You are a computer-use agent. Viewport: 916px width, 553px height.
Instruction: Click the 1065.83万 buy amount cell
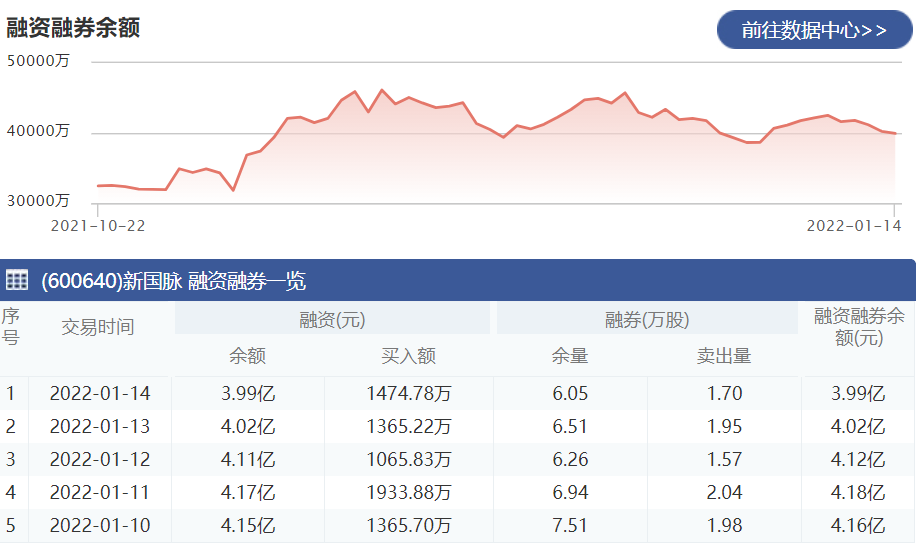coord(408,460)
